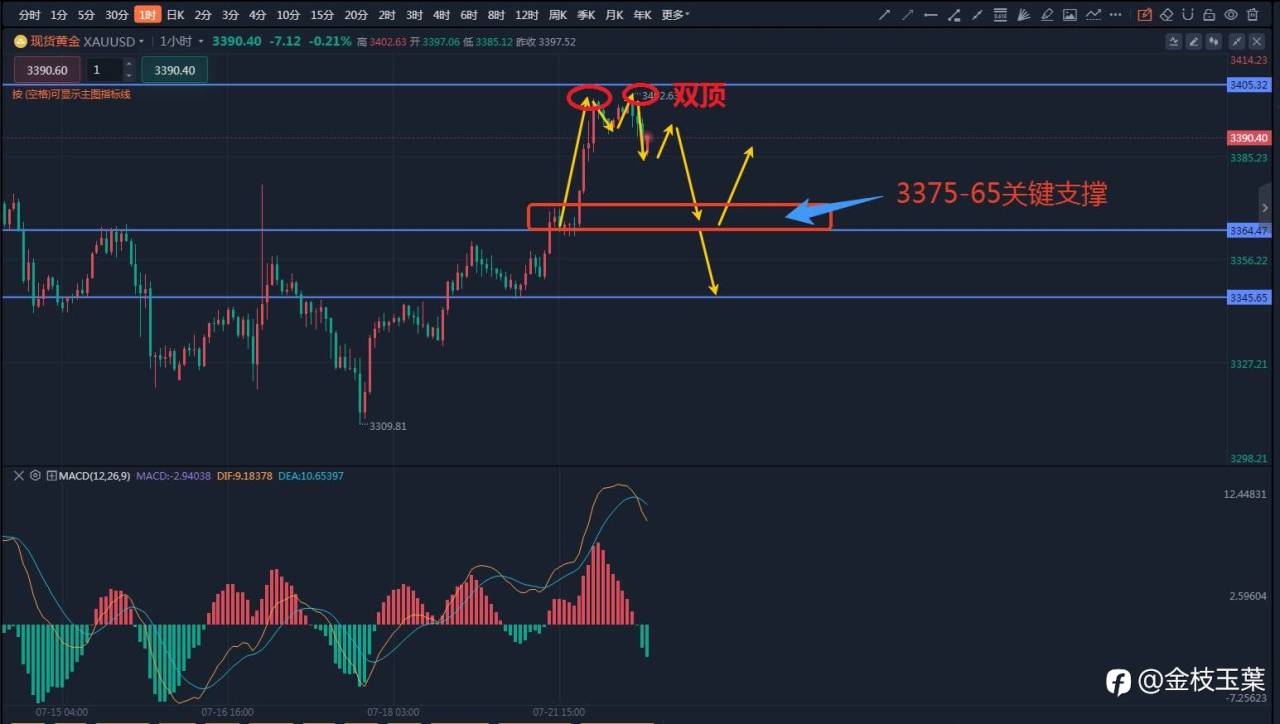
Task: Switch to the 30分 timeframe
Action: (117, 15)
